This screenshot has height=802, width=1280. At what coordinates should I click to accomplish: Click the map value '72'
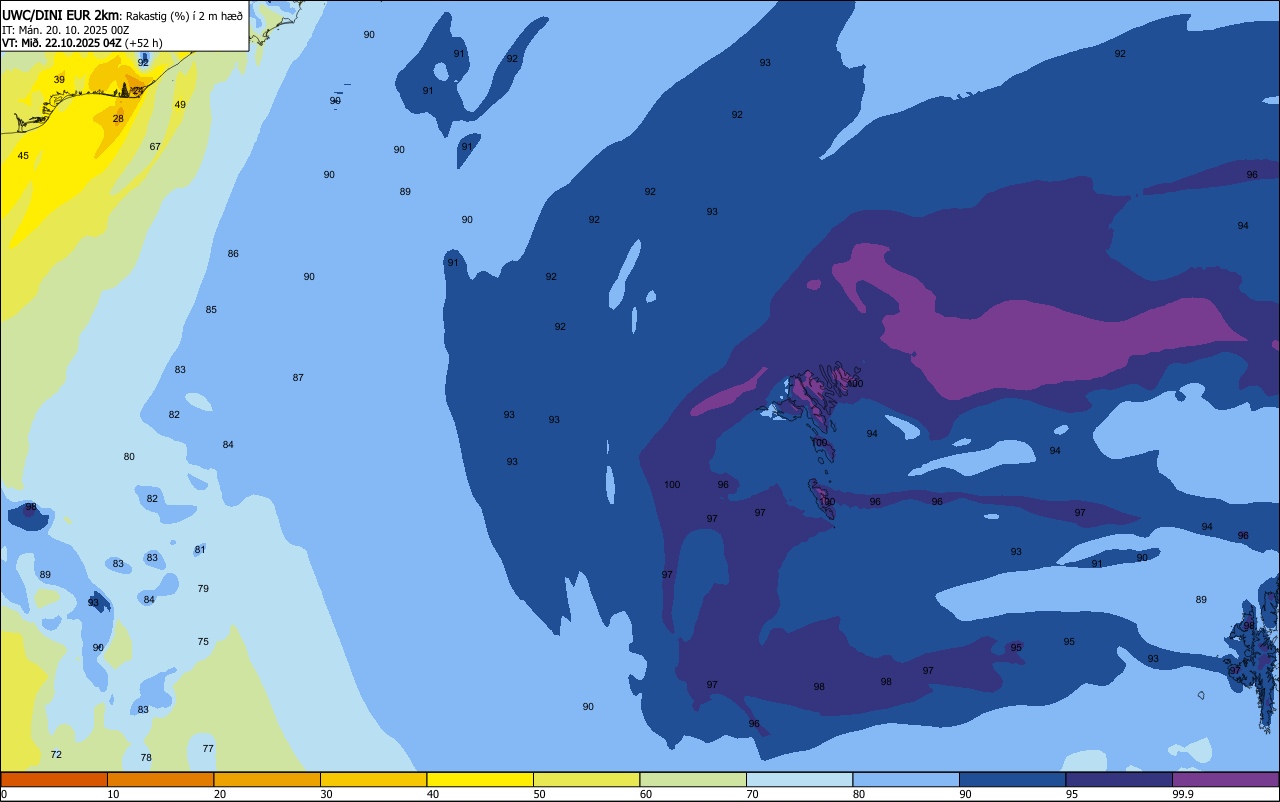[56, 755]
